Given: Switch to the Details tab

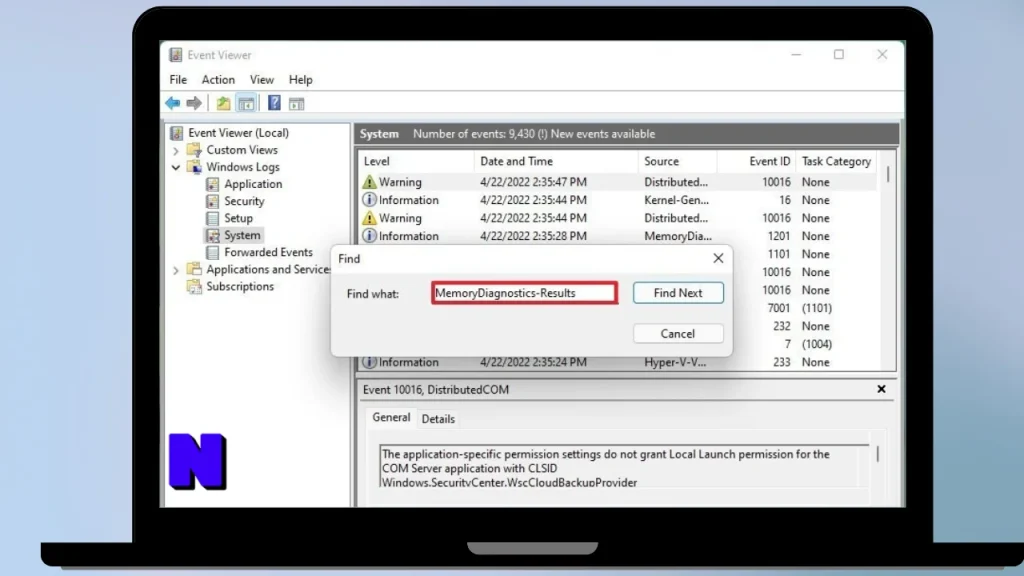Looking at the screenshot, I should pos(438,419).
